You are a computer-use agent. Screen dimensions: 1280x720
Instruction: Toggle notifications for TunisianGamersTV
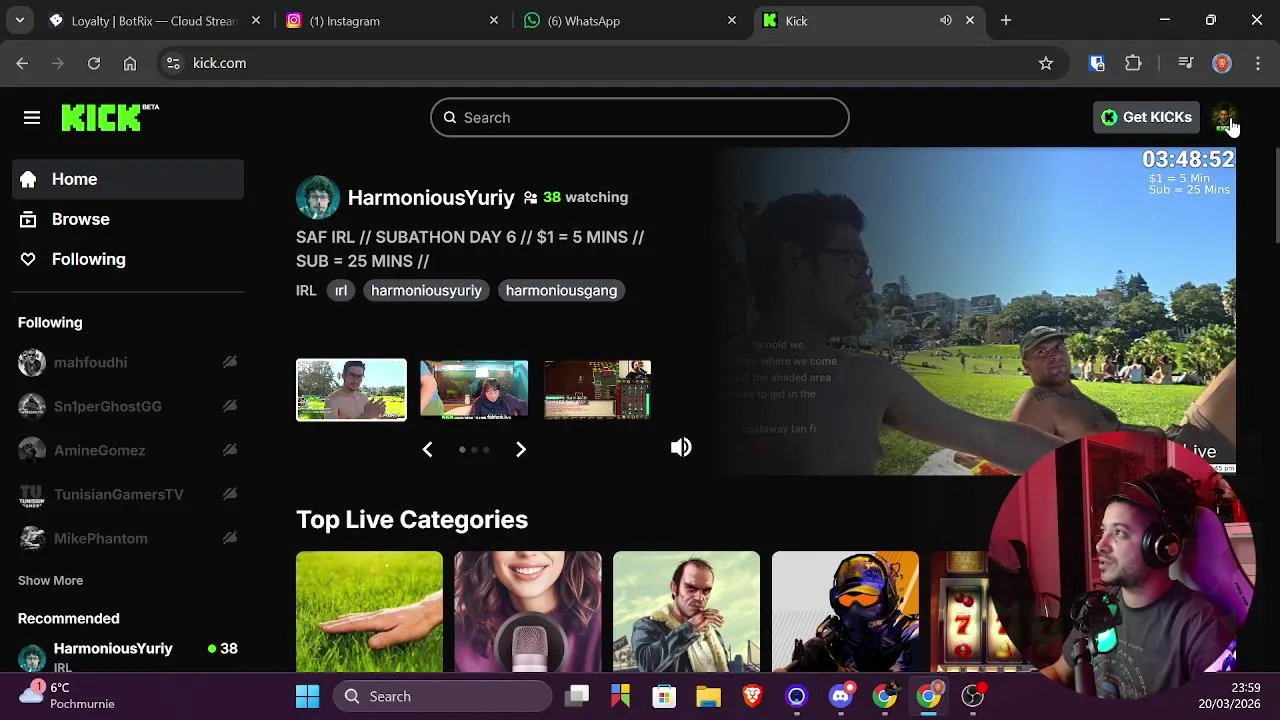tap(230, 494)
